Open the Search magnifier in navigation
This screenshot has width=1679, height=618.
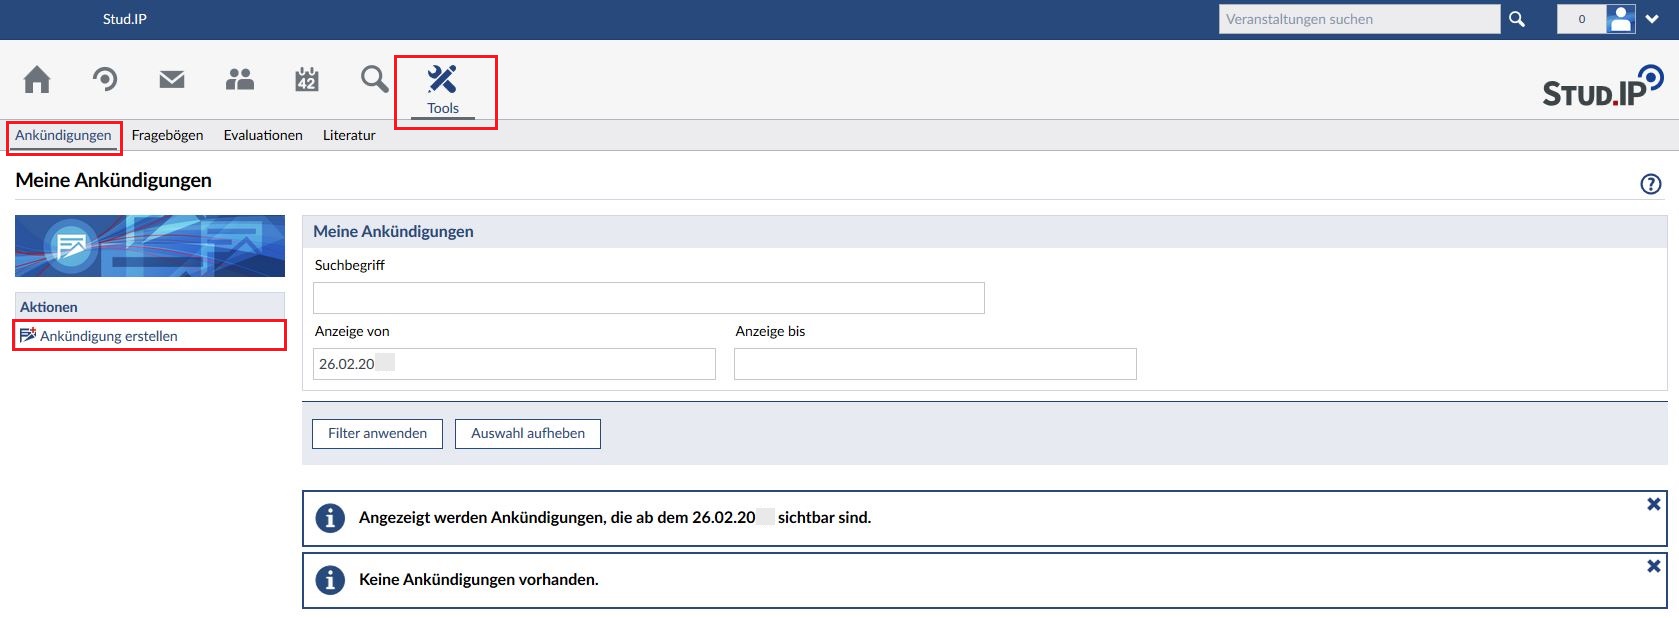coord(374,79)
